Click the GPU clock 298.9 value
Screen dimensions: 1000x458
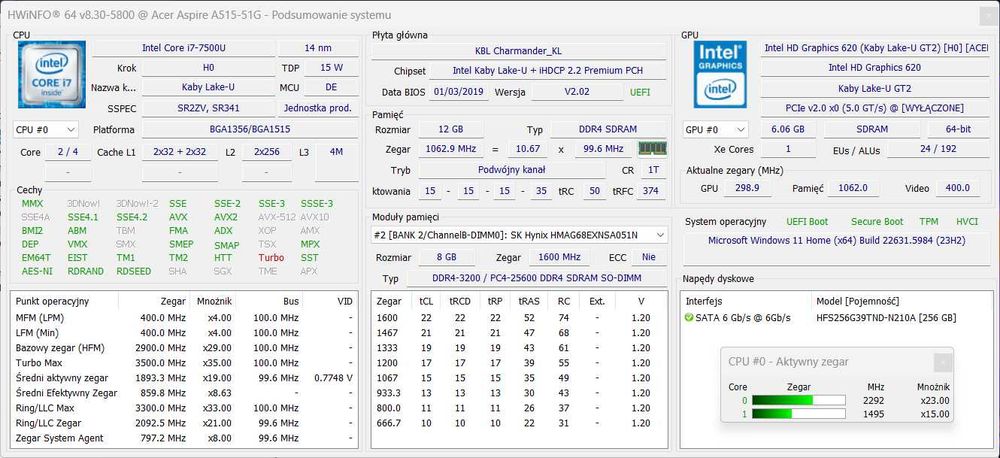pyautogui.click(x=747, y=189)
